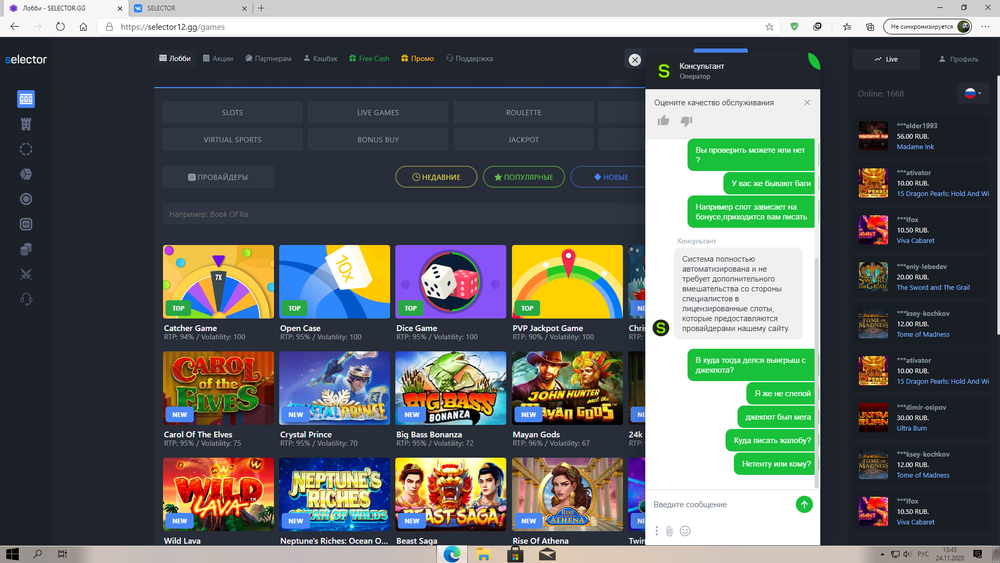Open chat options three-dot menu

click(x=656, y=530)
